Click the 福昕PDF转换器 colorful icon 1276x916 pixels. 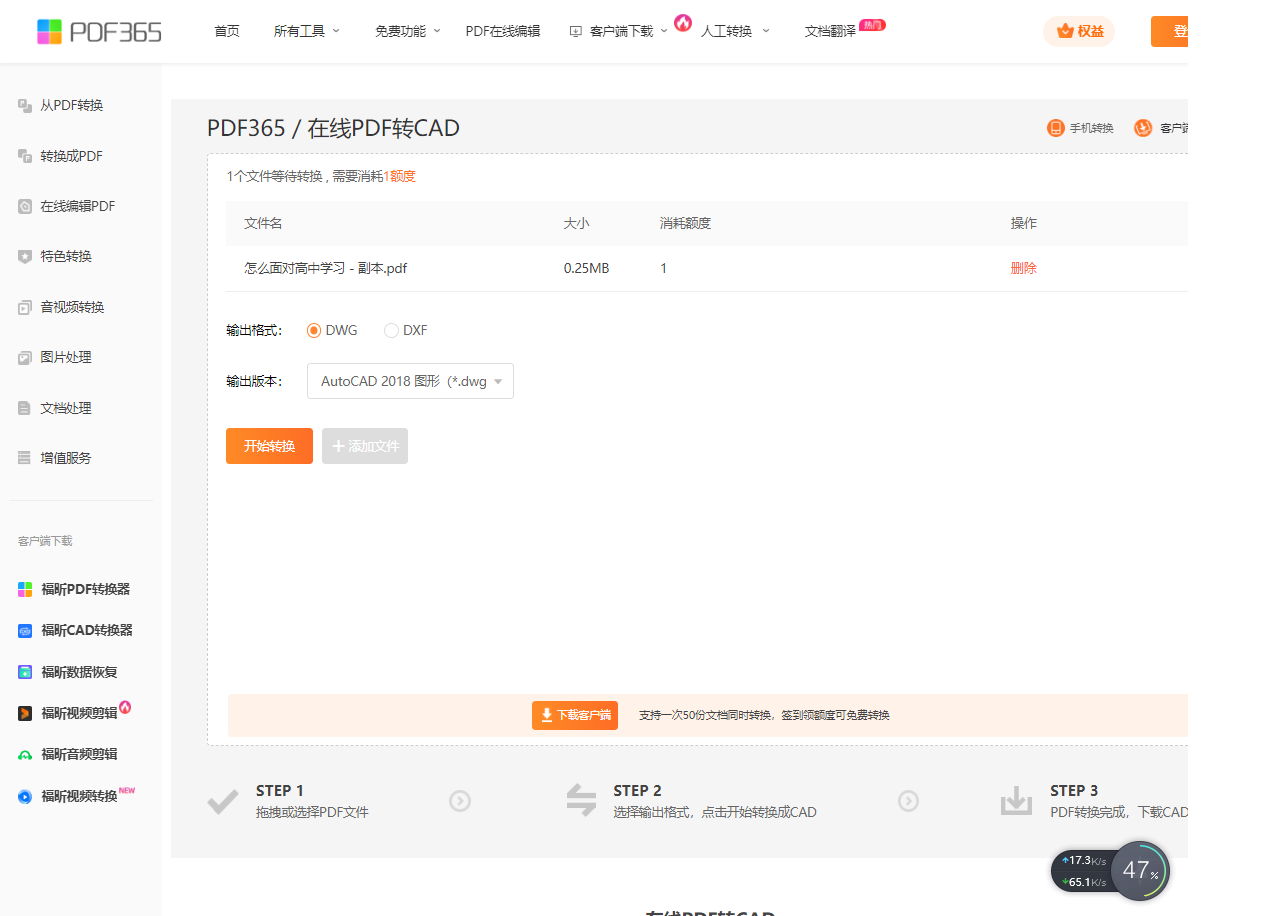click(25, 589)
